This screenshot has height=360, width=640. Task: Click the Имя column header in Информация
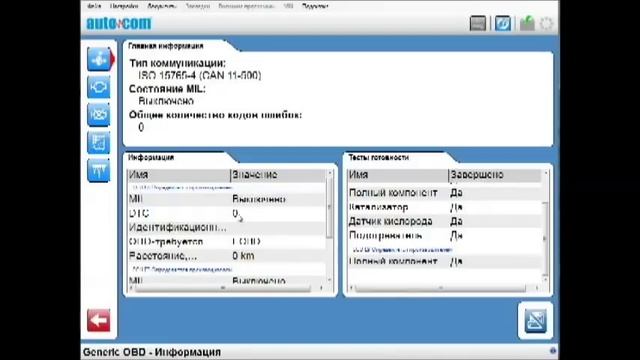(178, 175)
